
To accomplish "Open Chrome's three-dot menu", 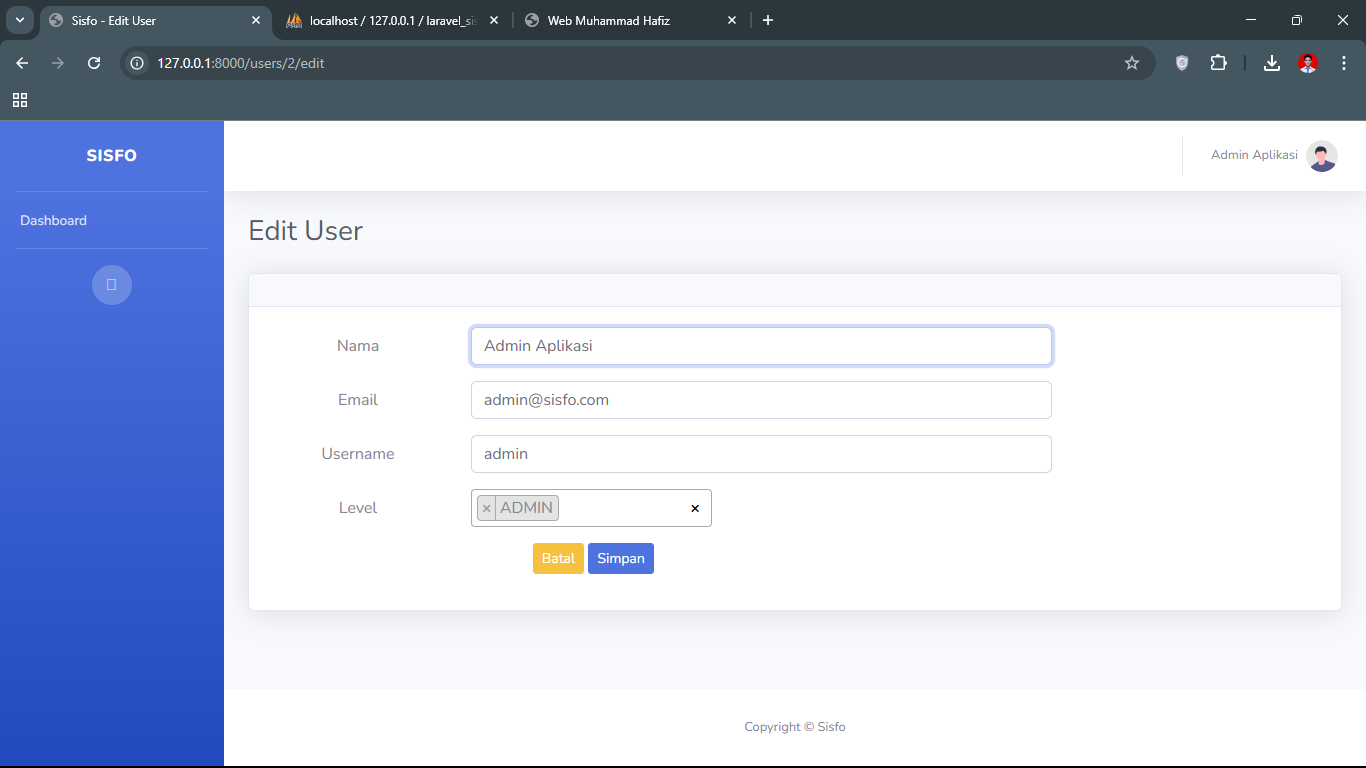I will [1344, 63].
